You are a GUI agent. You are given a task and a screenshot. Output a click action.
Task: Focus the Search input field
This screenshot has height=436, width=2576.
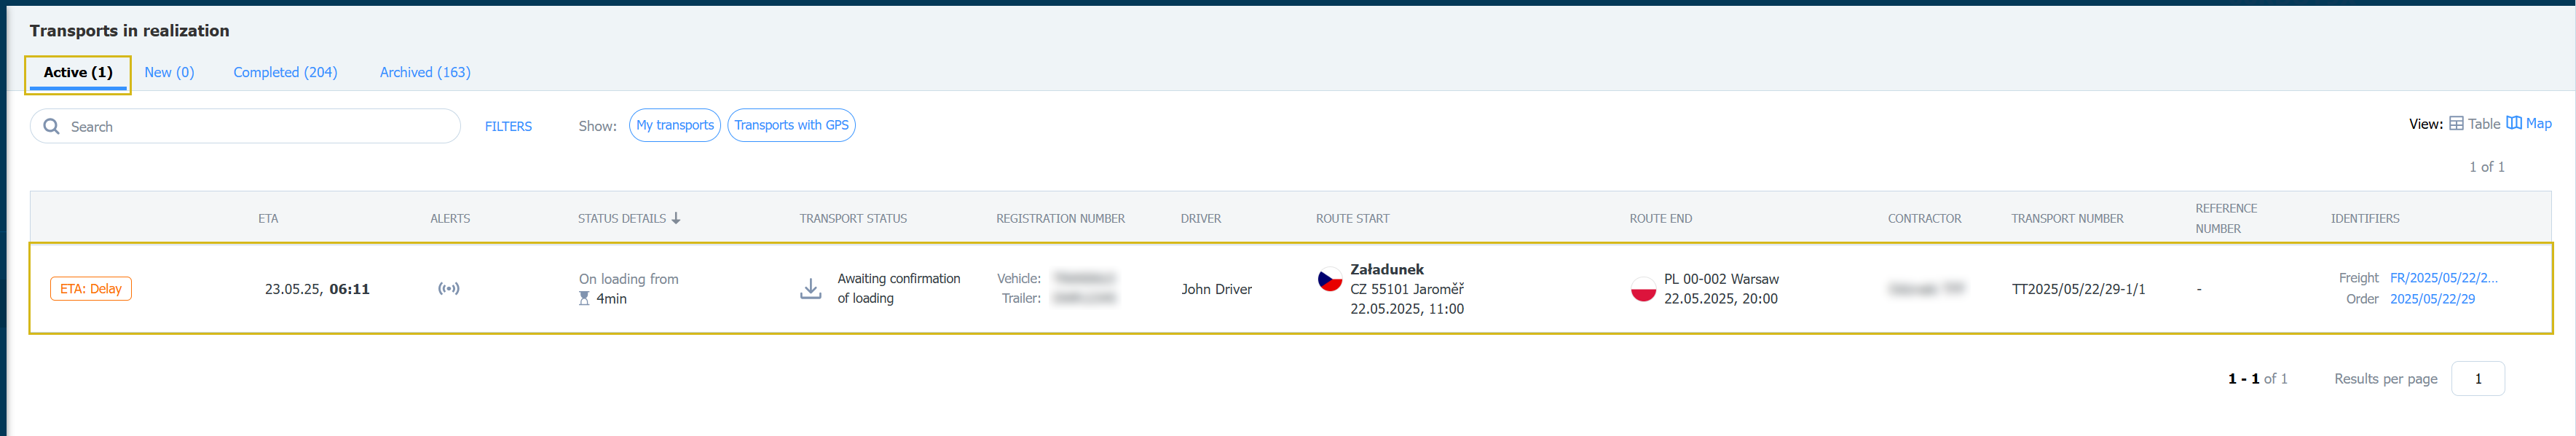click(245, 126)
